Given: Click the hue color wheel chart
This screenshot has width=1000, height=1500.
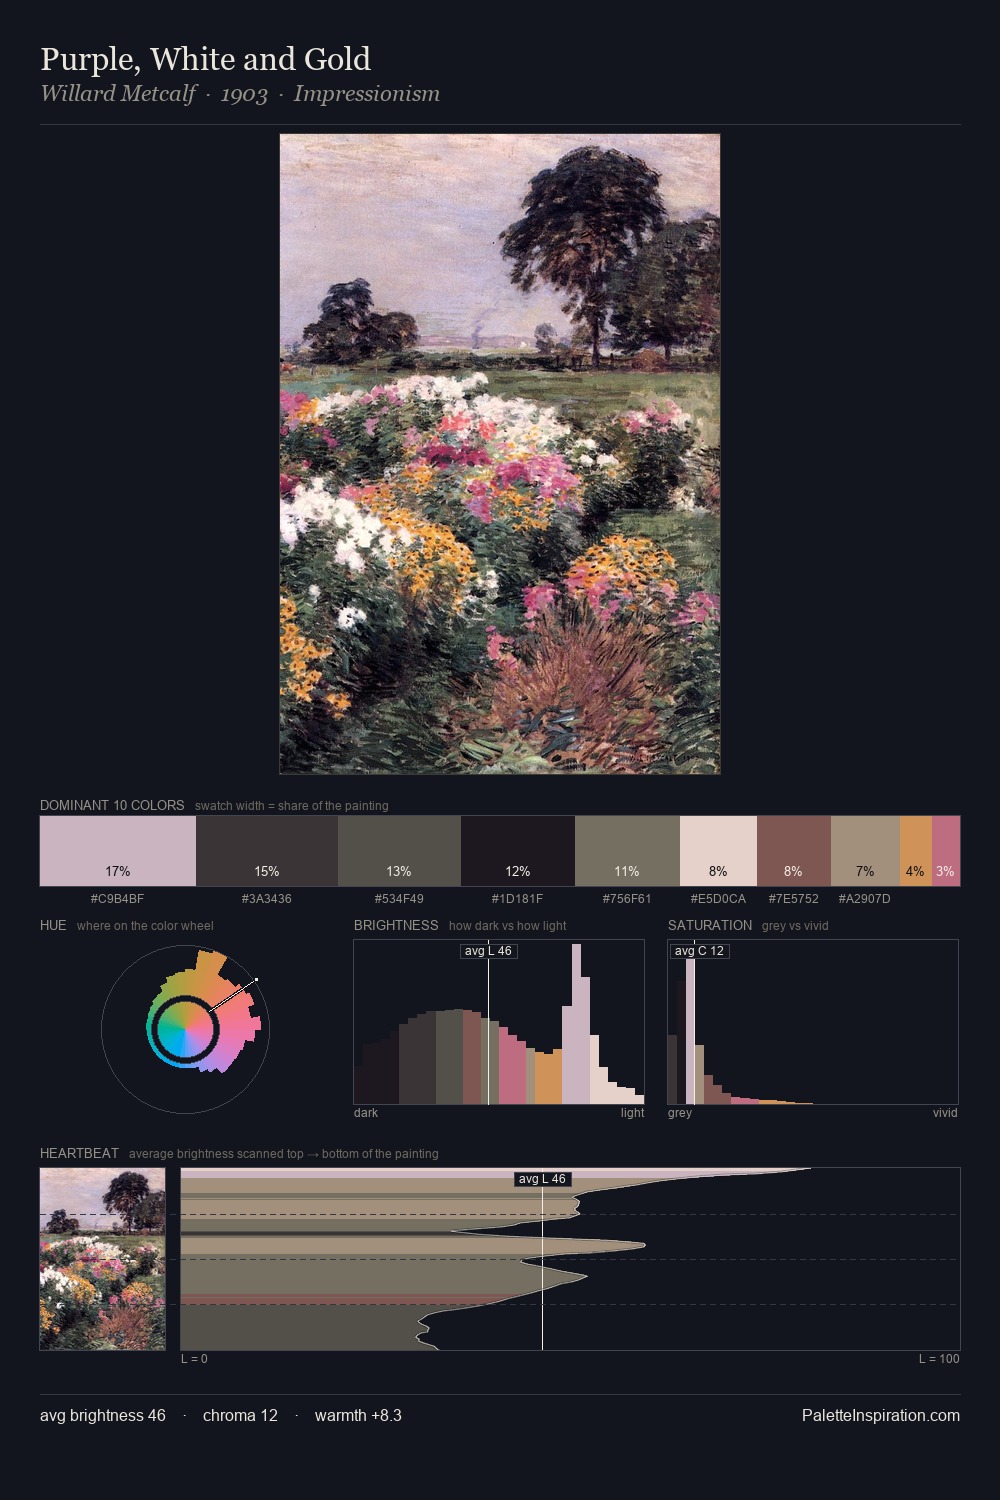Looking at the screenshot, I should click(185, 1029).
